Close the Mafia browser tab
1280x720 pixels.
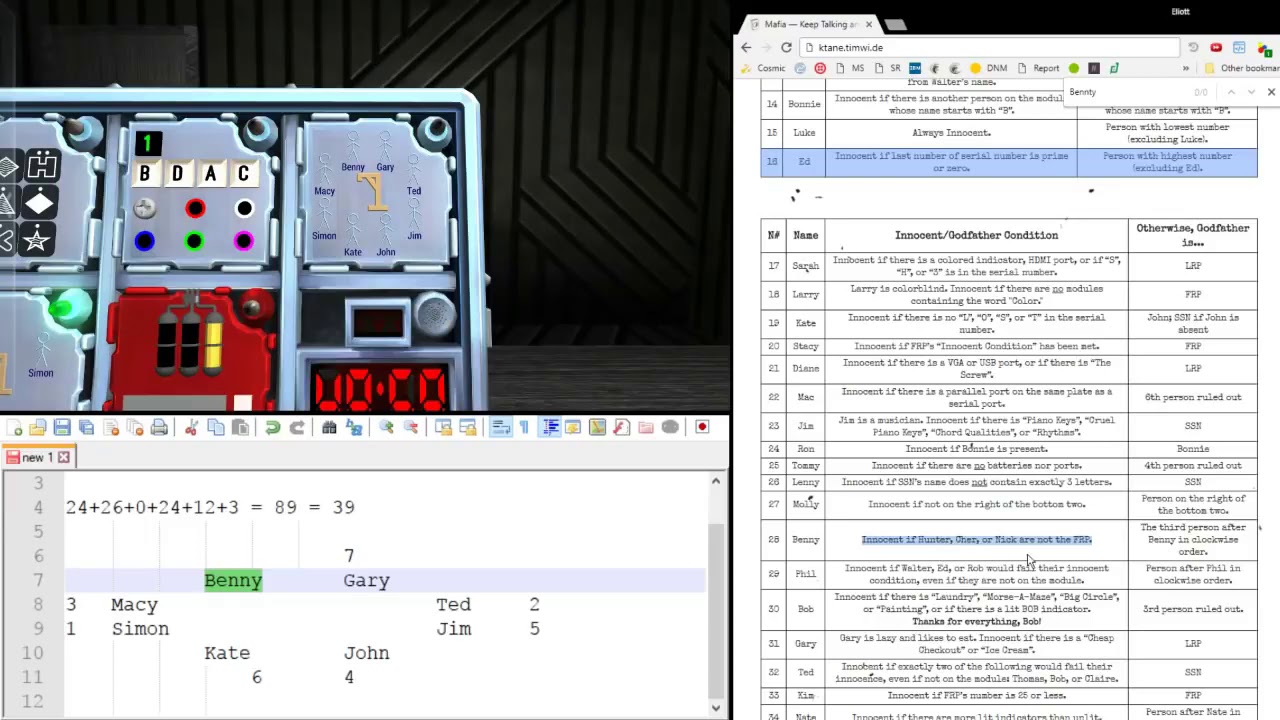coord(868,24)
